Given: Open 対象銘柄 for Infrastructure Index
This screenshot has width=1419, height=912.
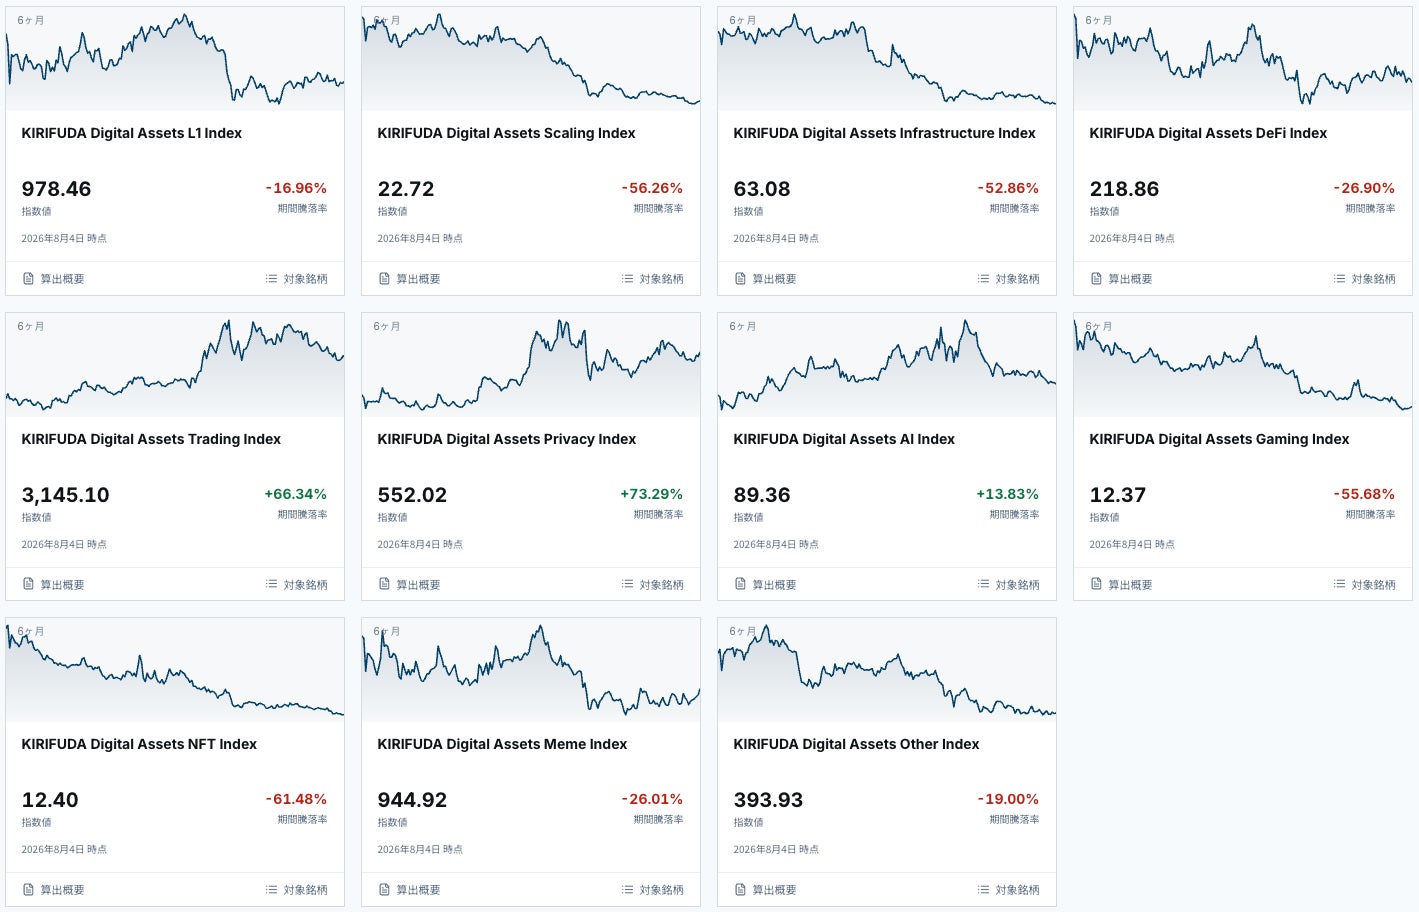Looking at the screenshot, I should point(1008,279).
